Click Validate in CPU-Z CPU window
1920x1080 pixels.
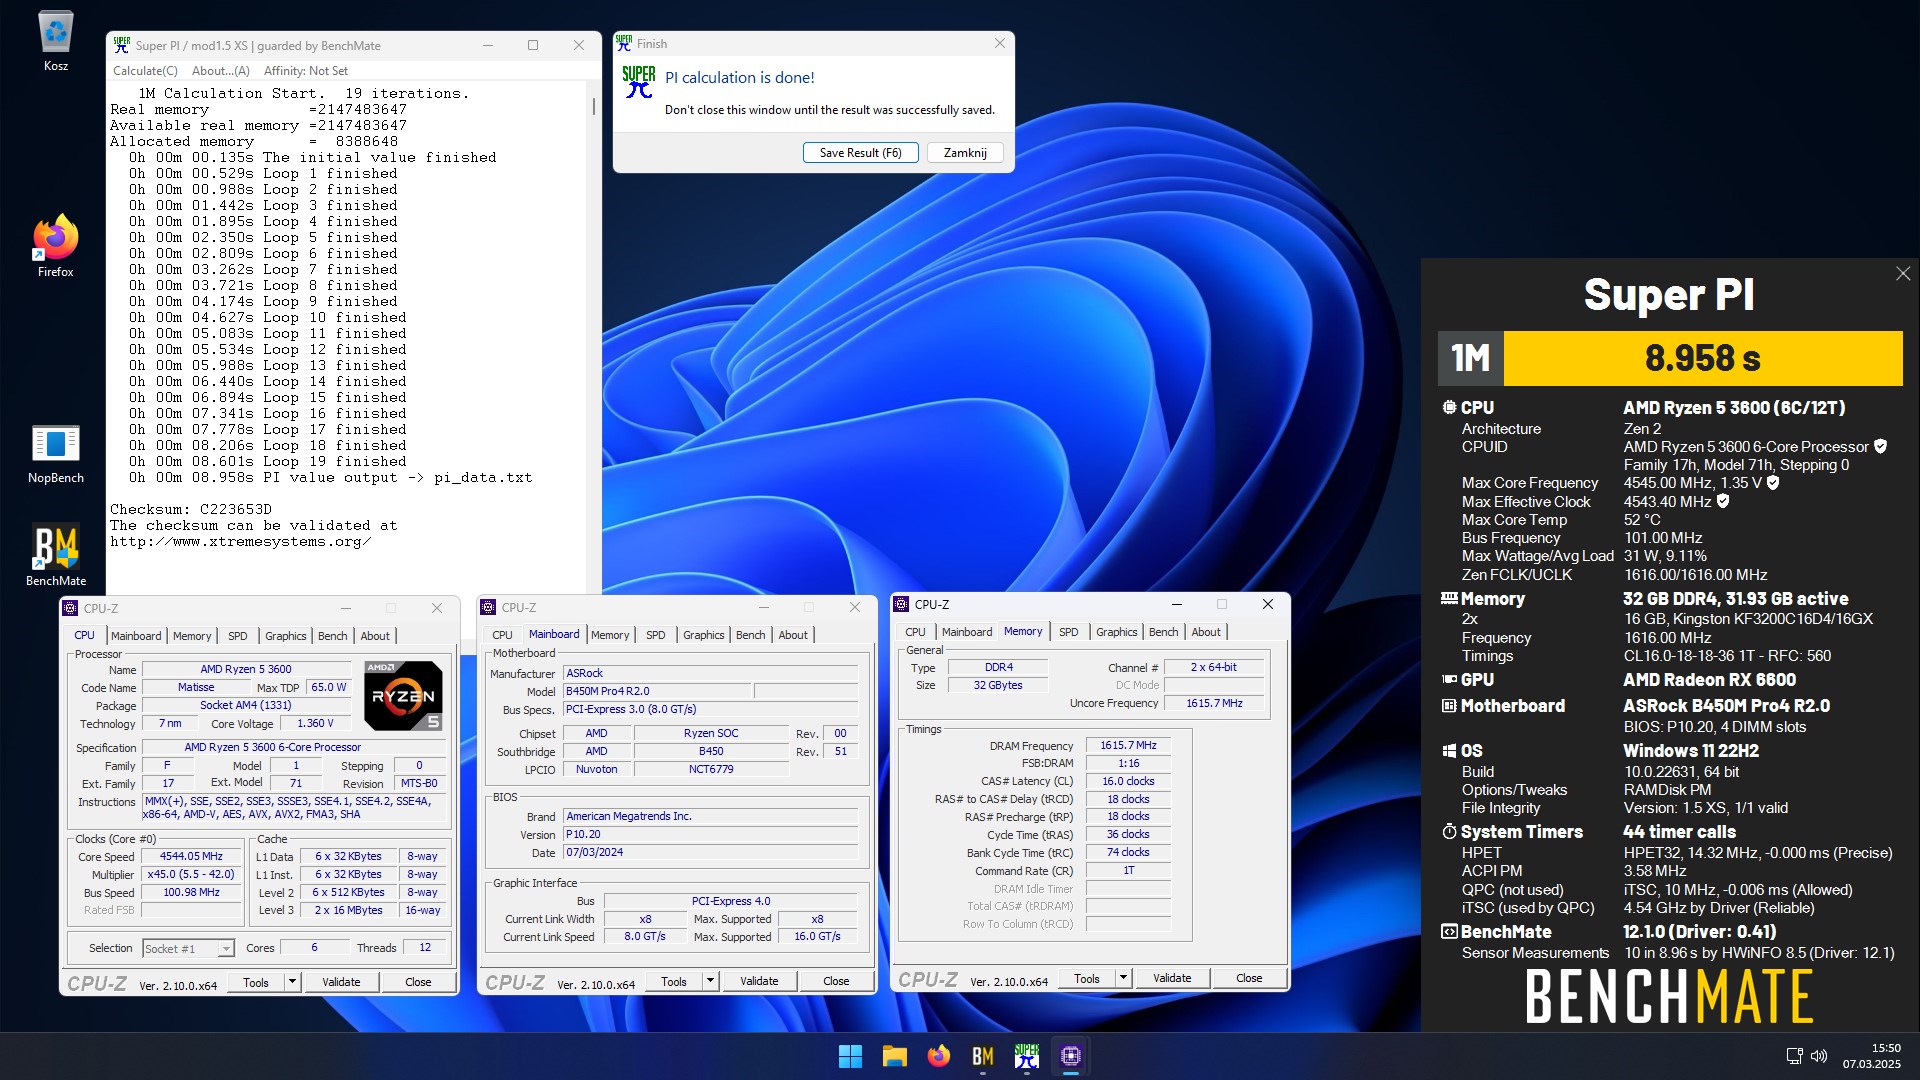341,982
